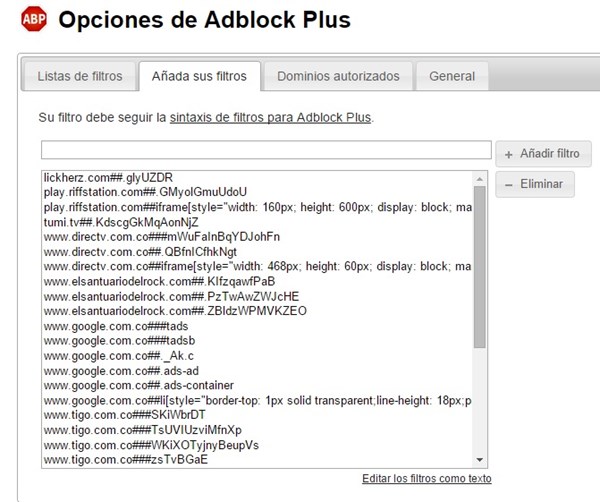Image resolution: width=600 pixels, height=502 pixels.
Task: Select the Añada sus filtros tab
Action: [199, 76]
